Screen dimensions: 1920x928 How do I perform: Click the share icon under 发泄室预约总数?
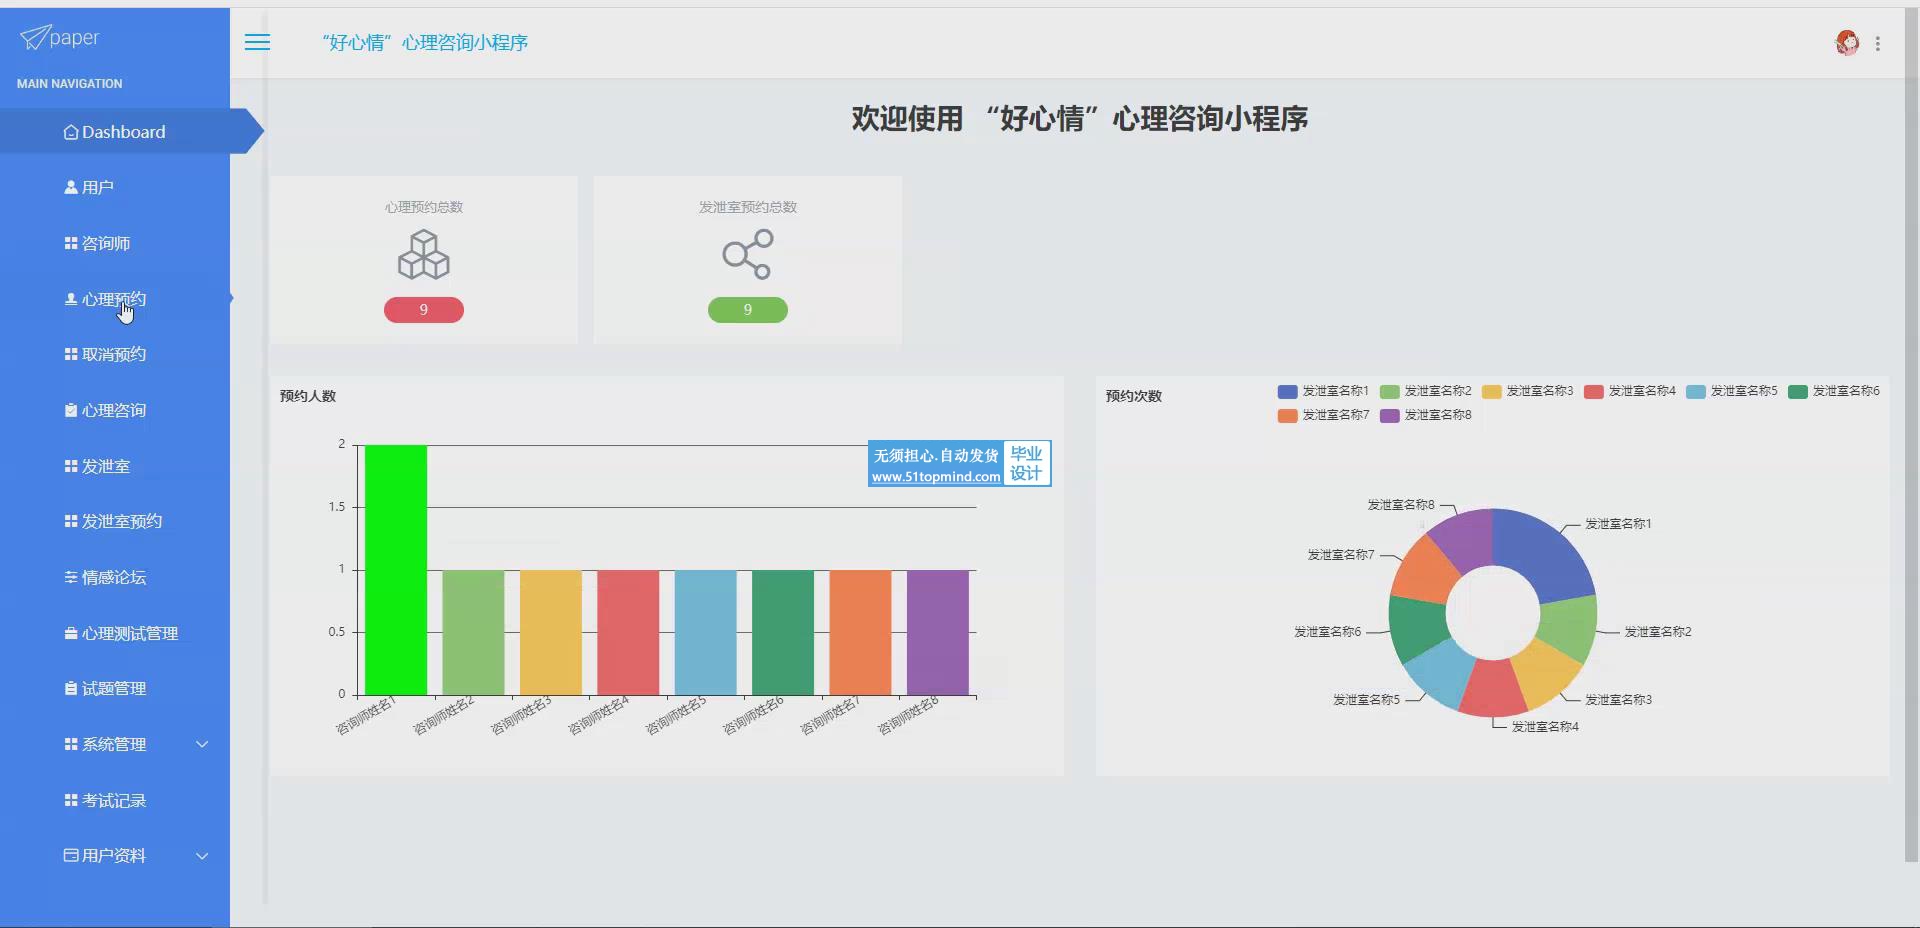[747, 255]
